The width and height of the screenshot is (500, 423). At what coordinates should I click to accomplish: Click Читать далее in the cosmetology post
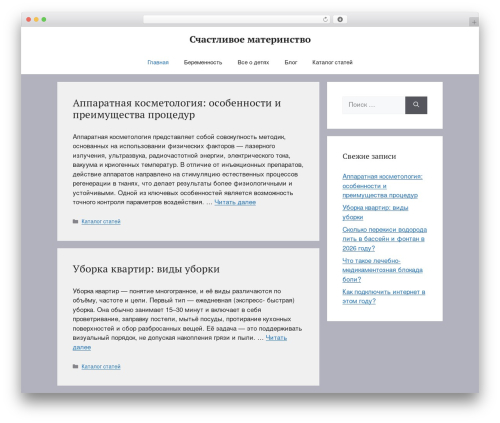coord(235,202)
